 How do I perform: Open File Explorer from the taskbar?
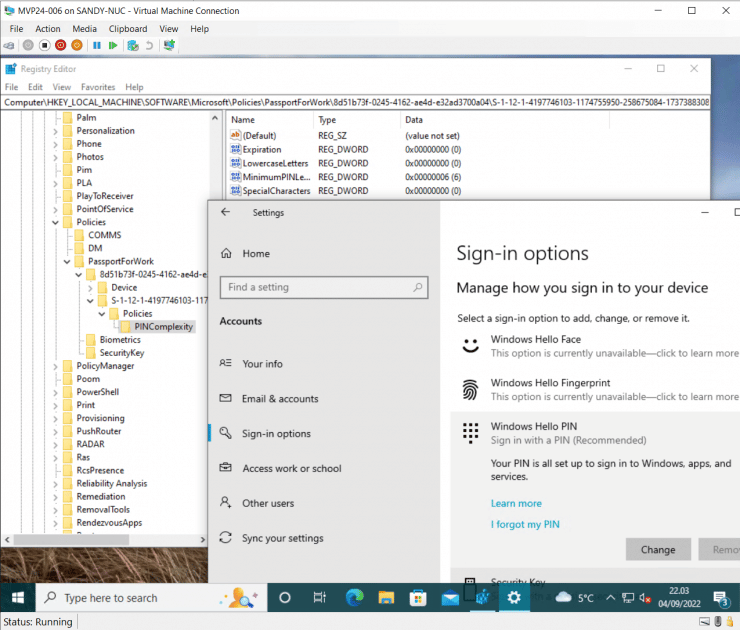tap(386, 598)
